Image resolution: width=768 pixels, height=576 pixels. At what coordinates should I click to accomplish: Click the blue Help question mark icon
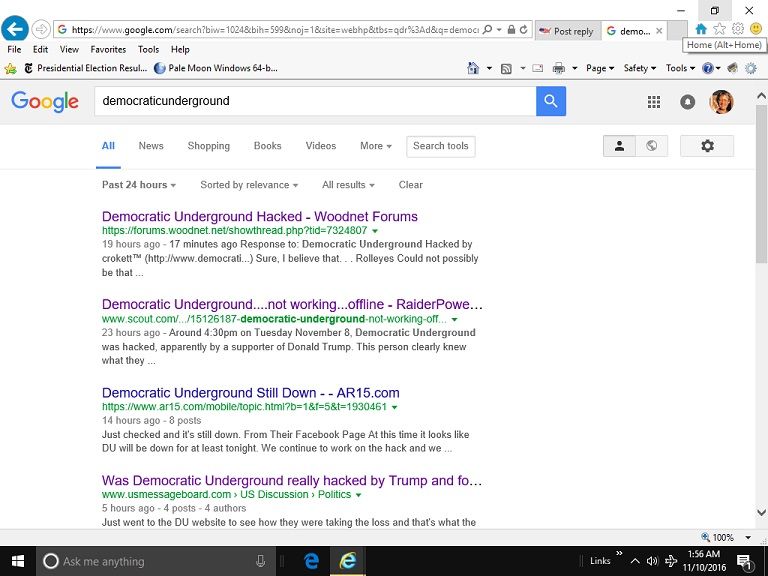coord(707,68)
